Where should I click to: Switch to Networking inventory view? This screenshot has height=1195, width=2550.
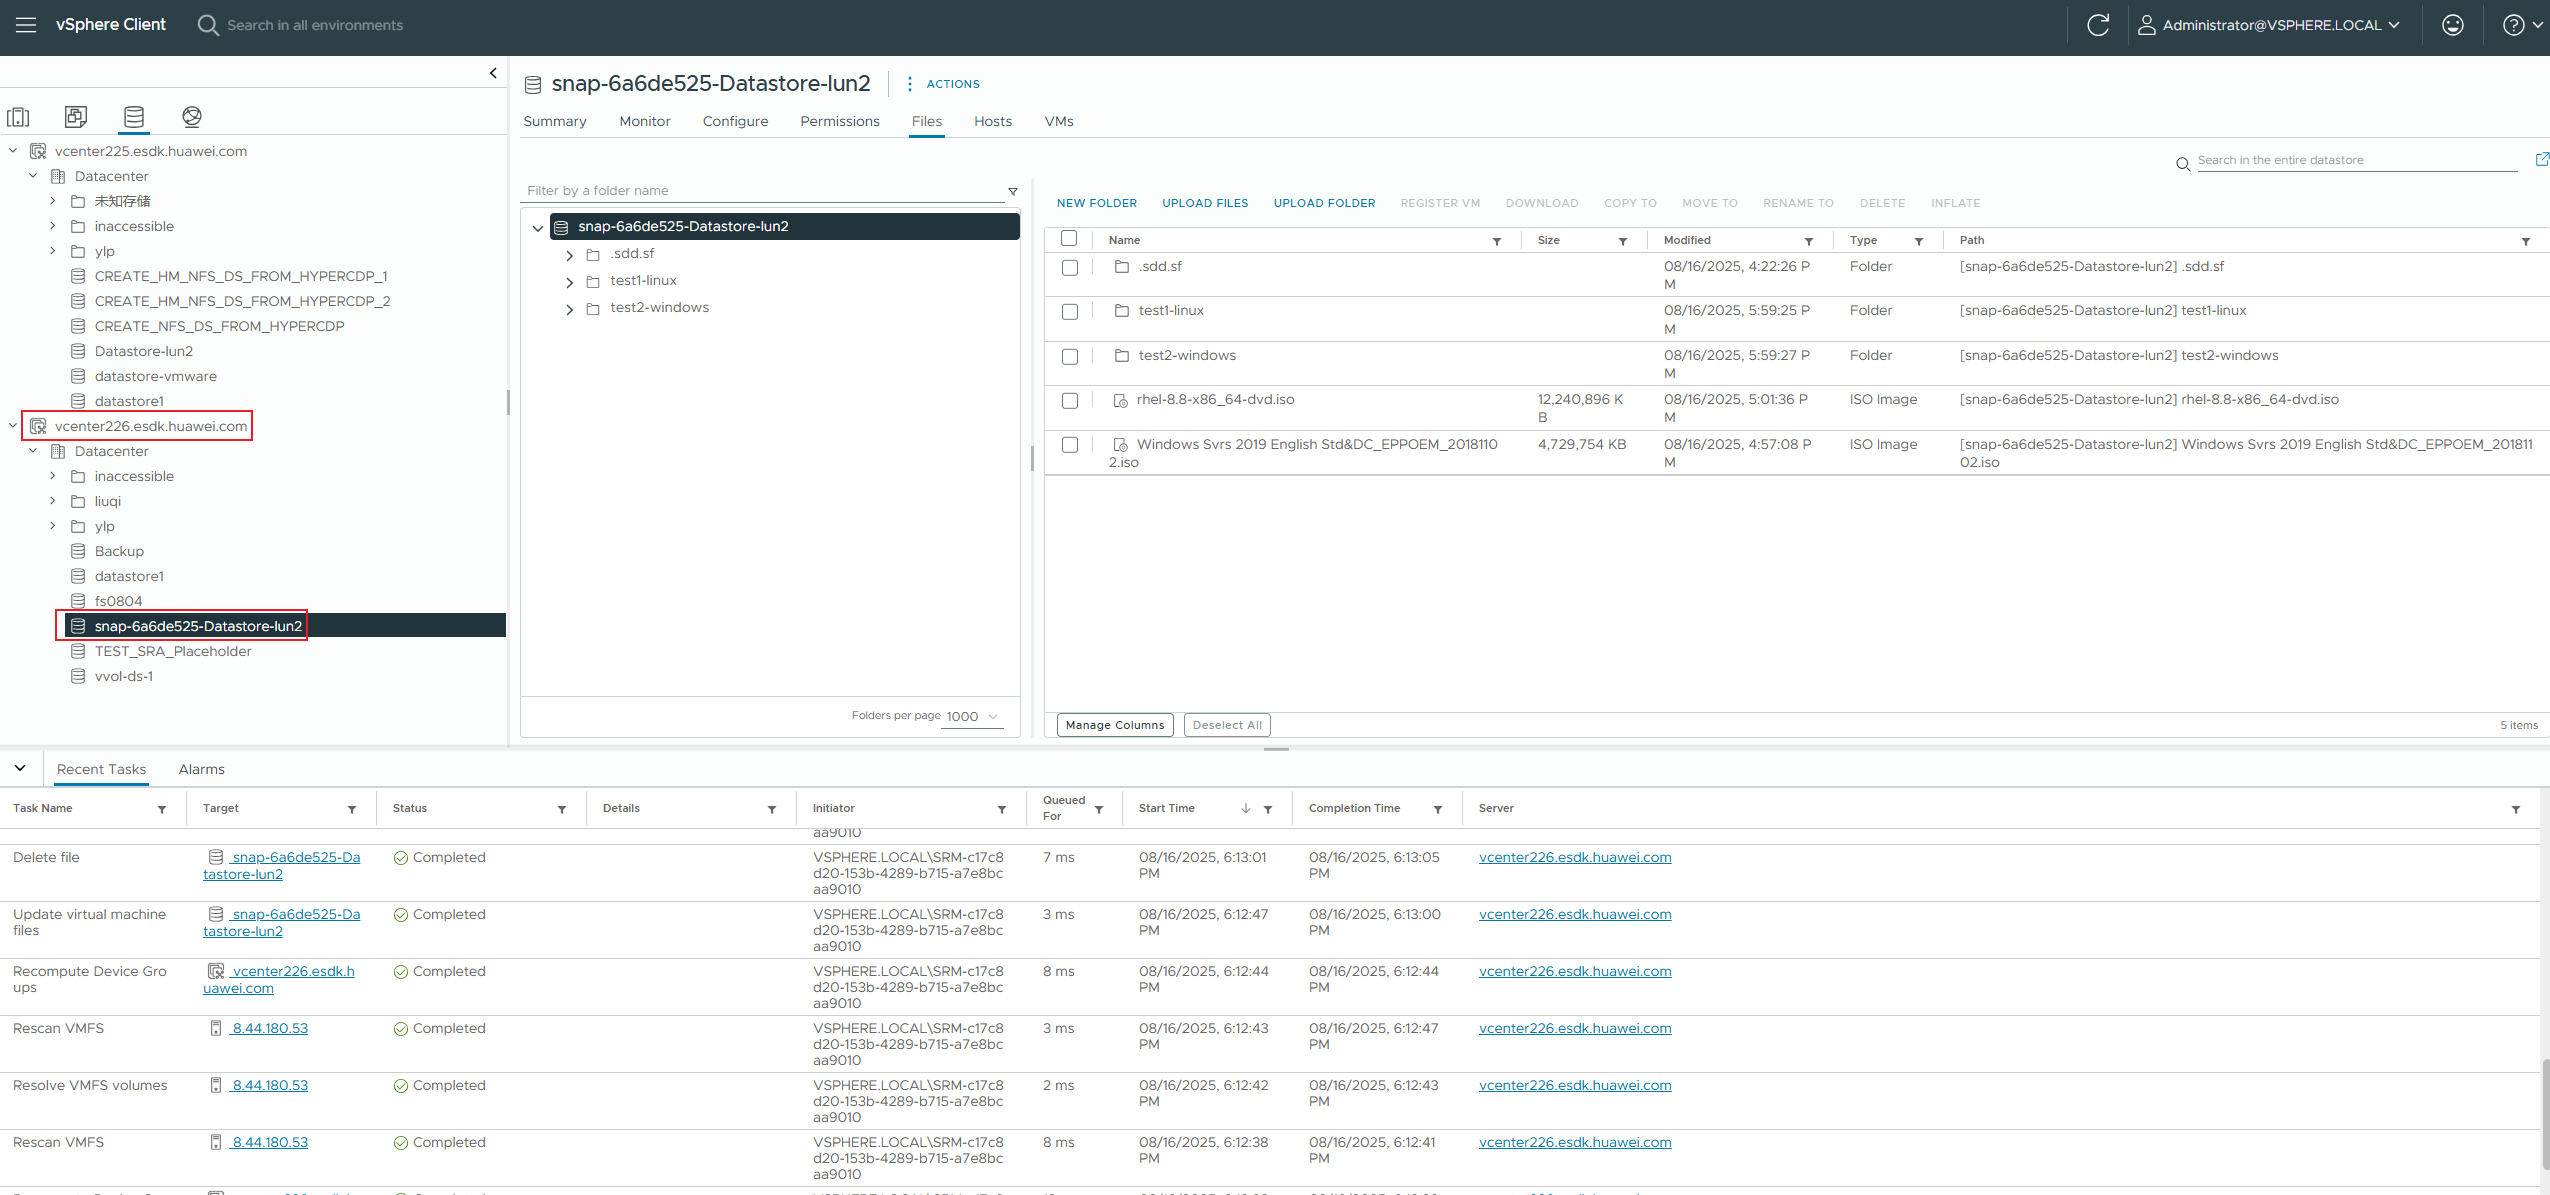point(192,117)
